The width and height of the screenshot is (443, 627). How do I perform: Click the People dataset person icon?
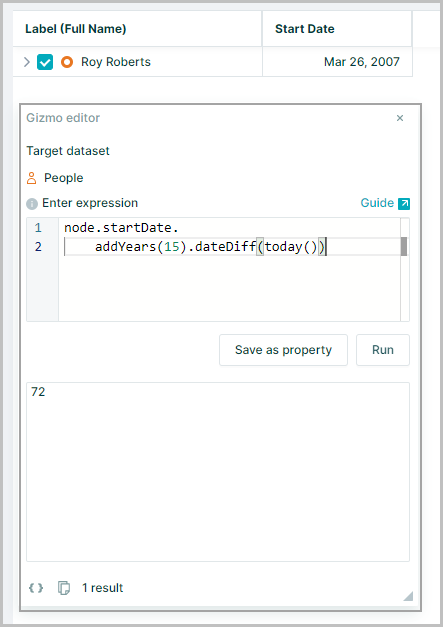pyautogui.click(x=32, y=178)
